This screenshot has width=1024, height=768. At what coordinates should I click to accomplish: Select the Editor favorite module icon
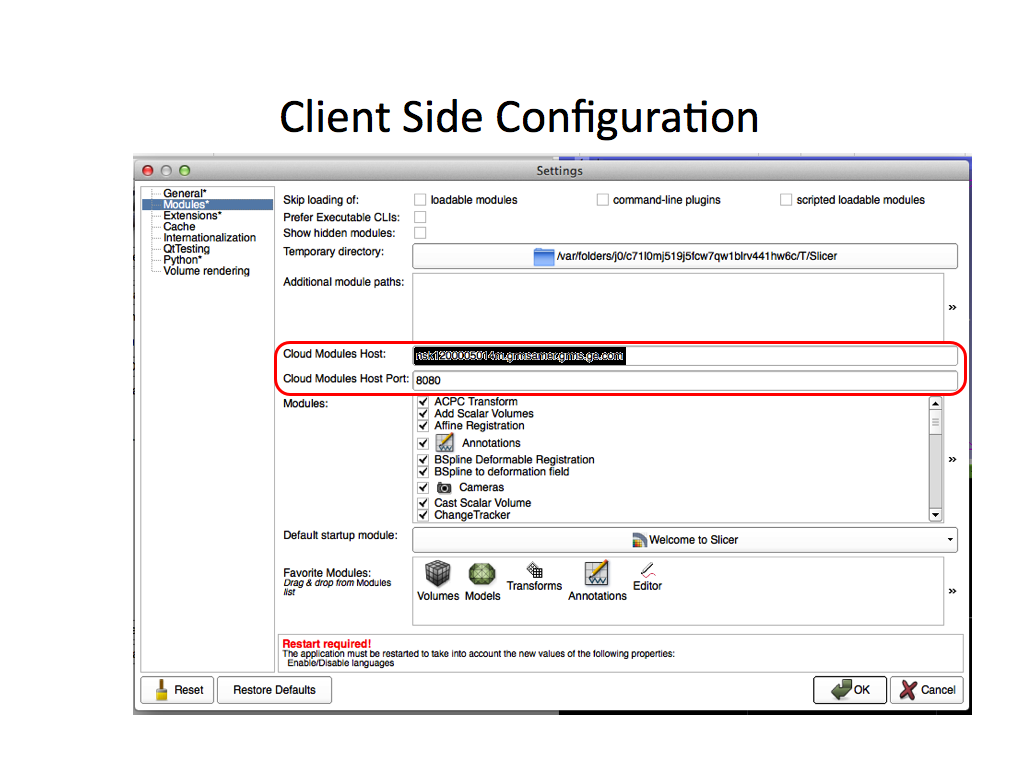(647, 570)
